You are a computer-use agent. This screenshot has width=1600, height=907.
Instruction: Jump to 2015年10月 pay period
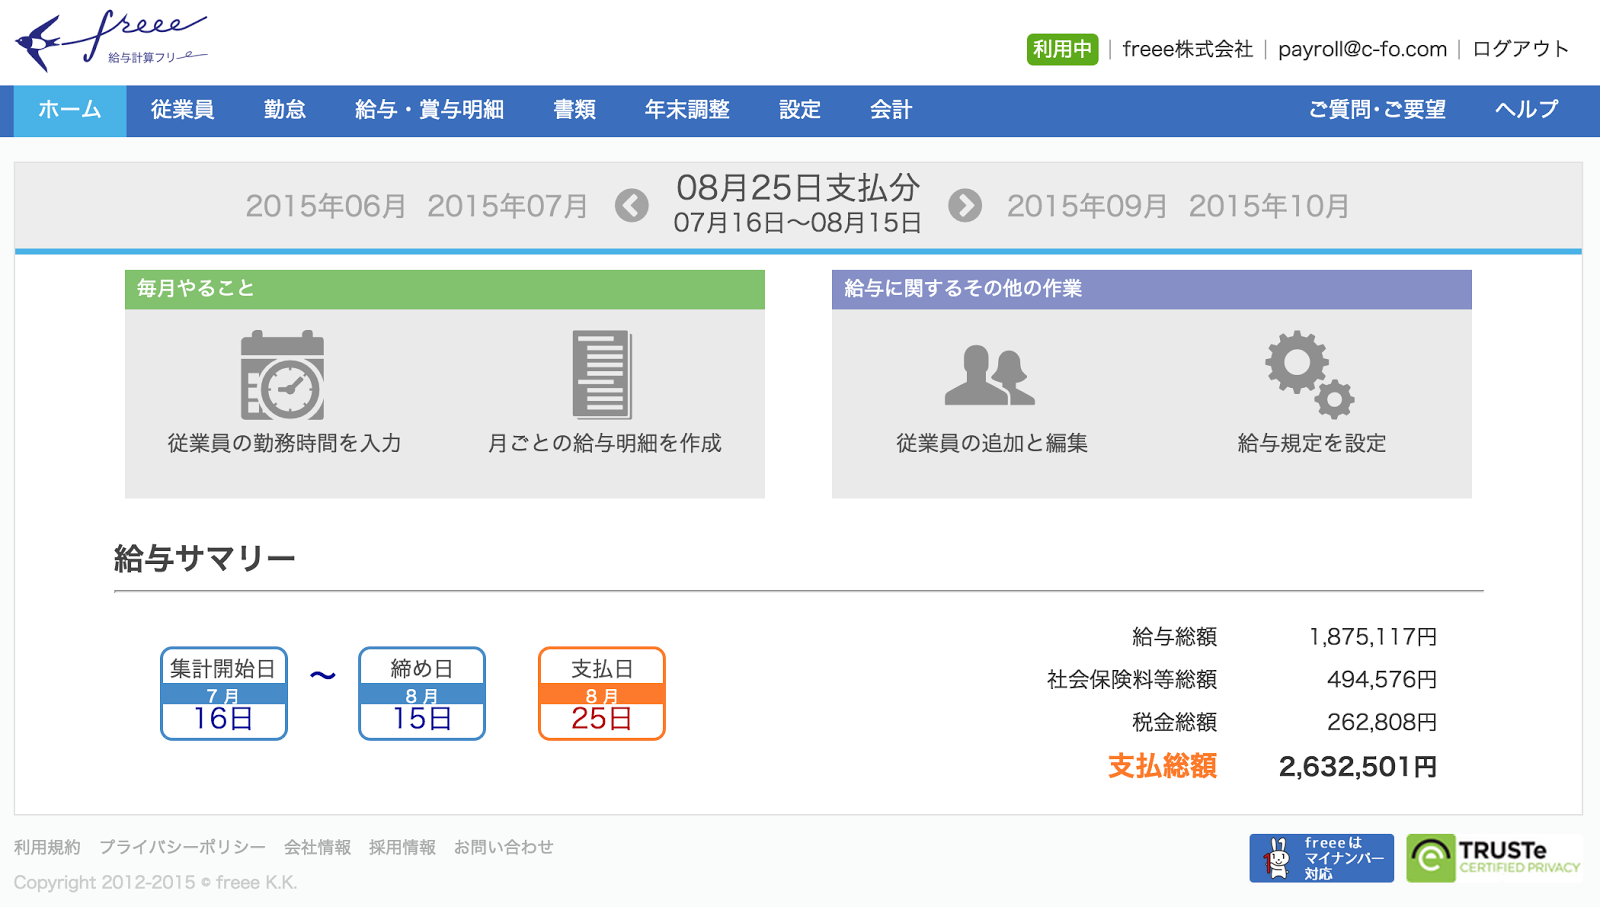pos(1269,206)
